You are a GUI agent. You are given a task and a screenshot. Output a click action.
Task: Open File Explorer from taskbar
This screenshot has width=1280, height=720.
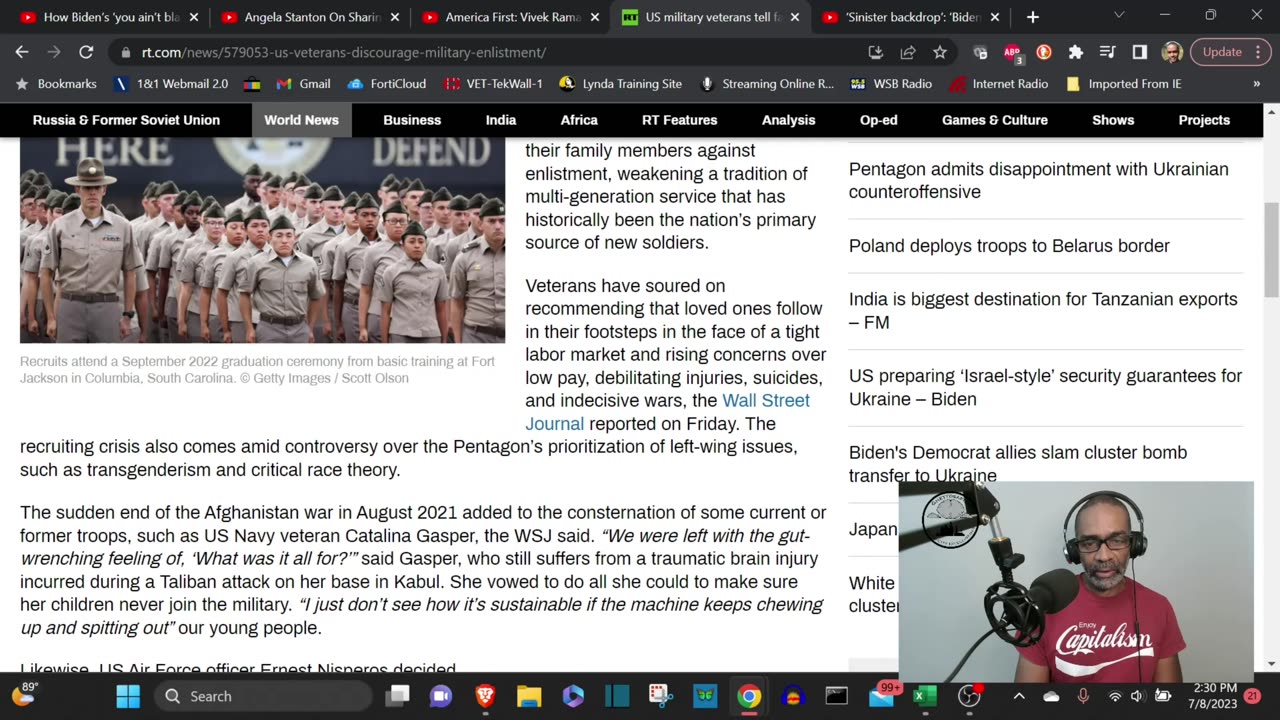coord(529,696)
